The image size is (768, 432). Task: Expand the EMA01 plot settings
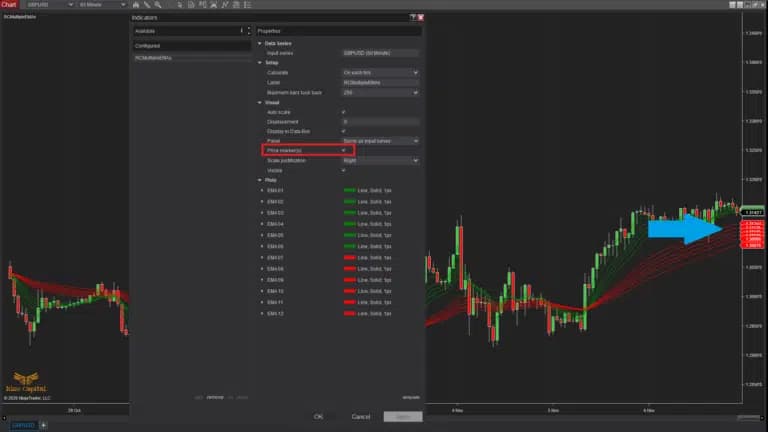pos(262,190)
